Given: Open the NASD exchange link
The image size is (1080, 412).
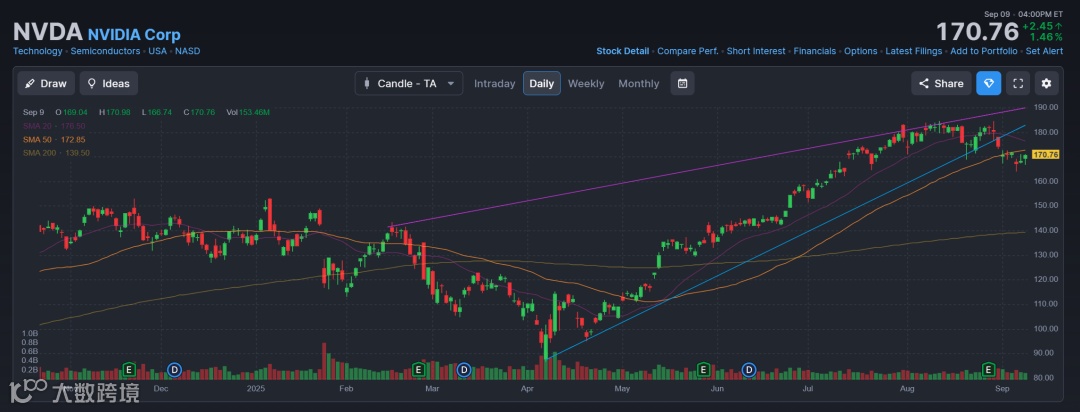Looking at the screenshot, I should (187, 51).
